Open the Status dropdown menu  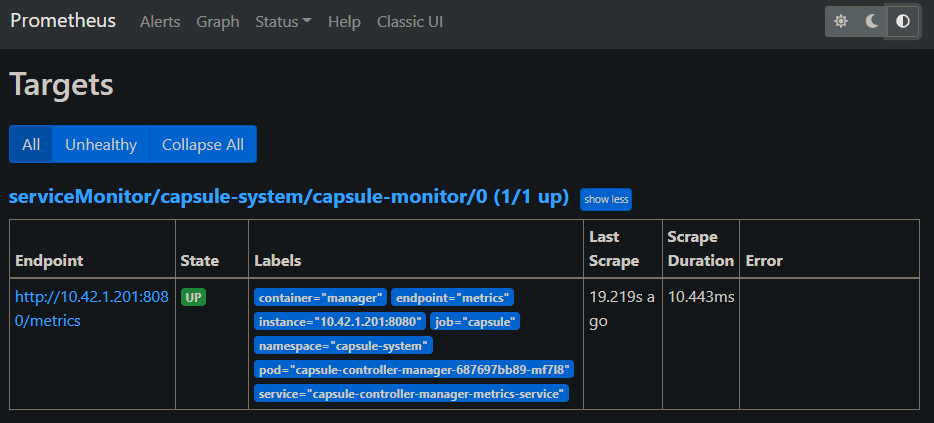pyautogui.click(x=283, y=21)
